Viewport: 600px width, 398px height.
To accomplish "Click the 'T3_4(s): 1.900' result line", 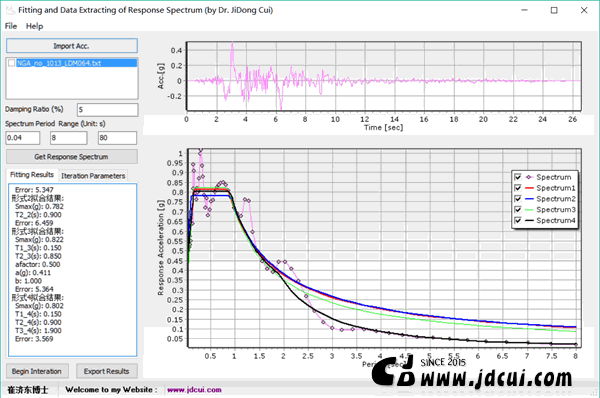I will pyautogui.click(x=38, y=330).
